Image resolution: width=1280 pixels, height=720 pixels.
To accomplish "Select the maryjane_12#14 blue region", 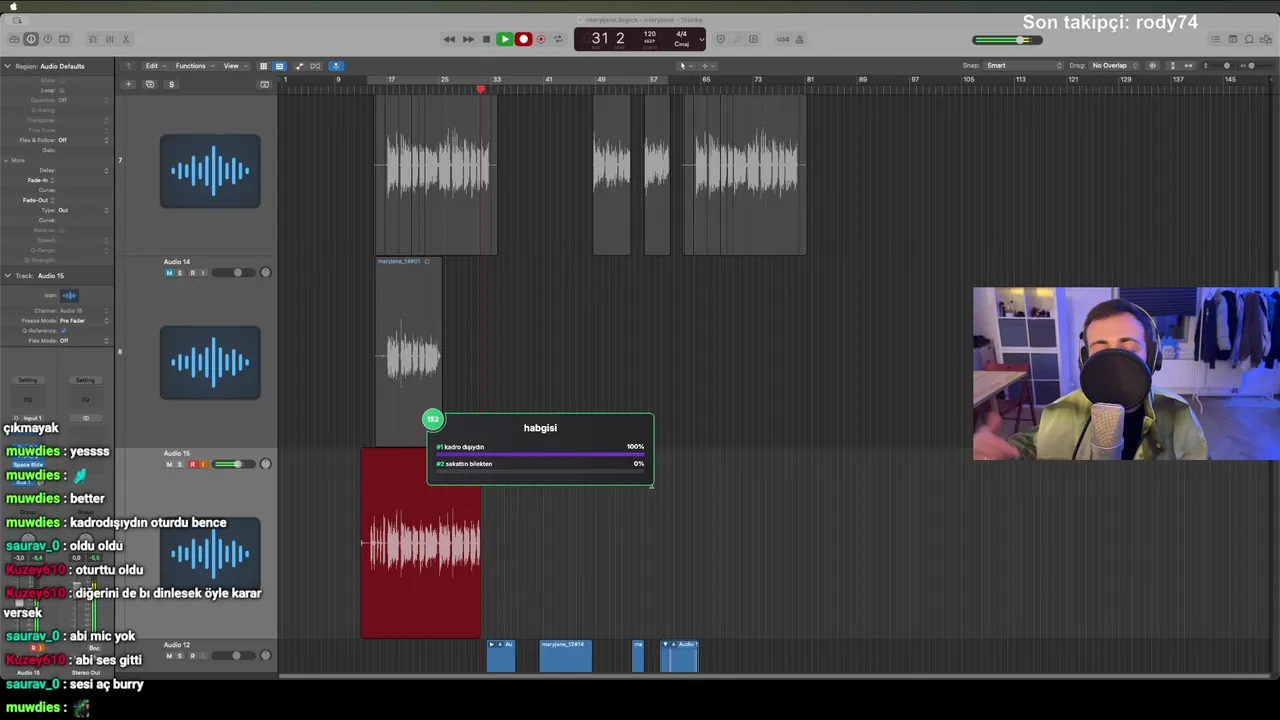I will click(566, 656).
